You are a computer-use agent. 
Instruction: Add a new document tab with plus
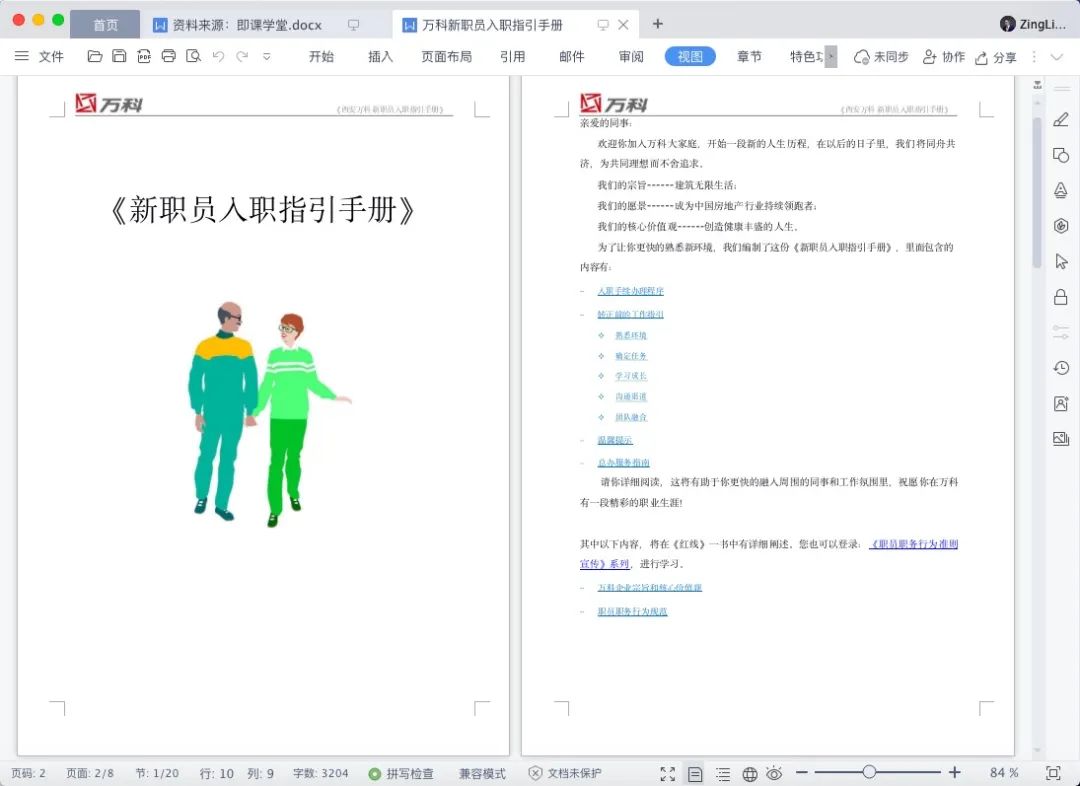tap(658, 24)
